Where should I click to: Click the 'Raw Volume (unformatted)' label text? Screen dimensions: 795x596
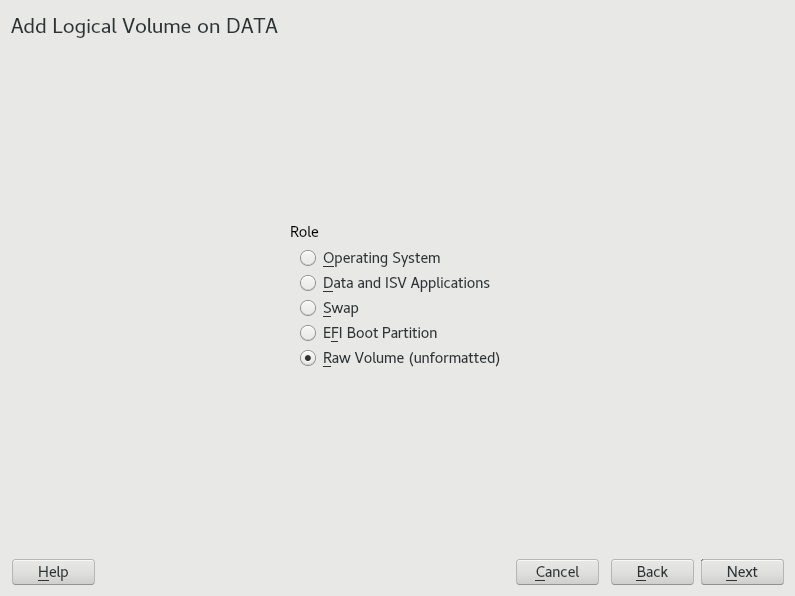411,358
